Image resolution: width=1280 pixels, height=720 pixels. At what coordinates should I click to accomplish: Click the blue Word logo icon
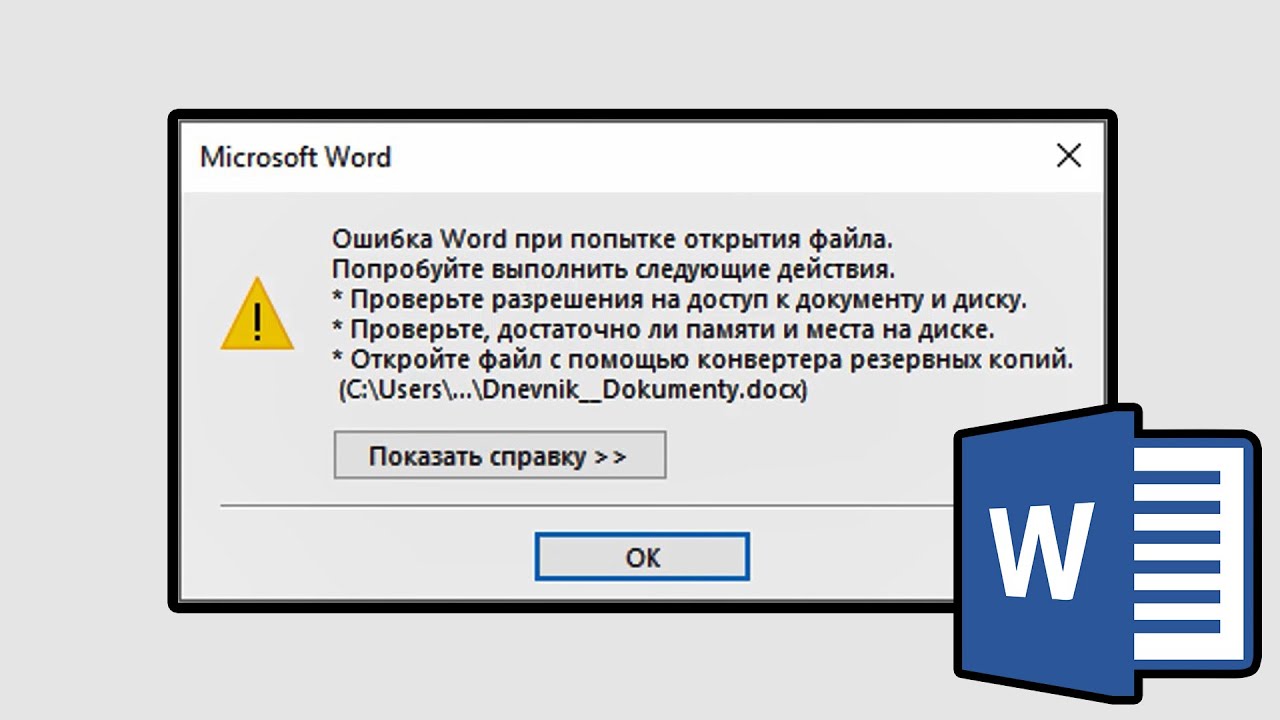point(1108,552)
